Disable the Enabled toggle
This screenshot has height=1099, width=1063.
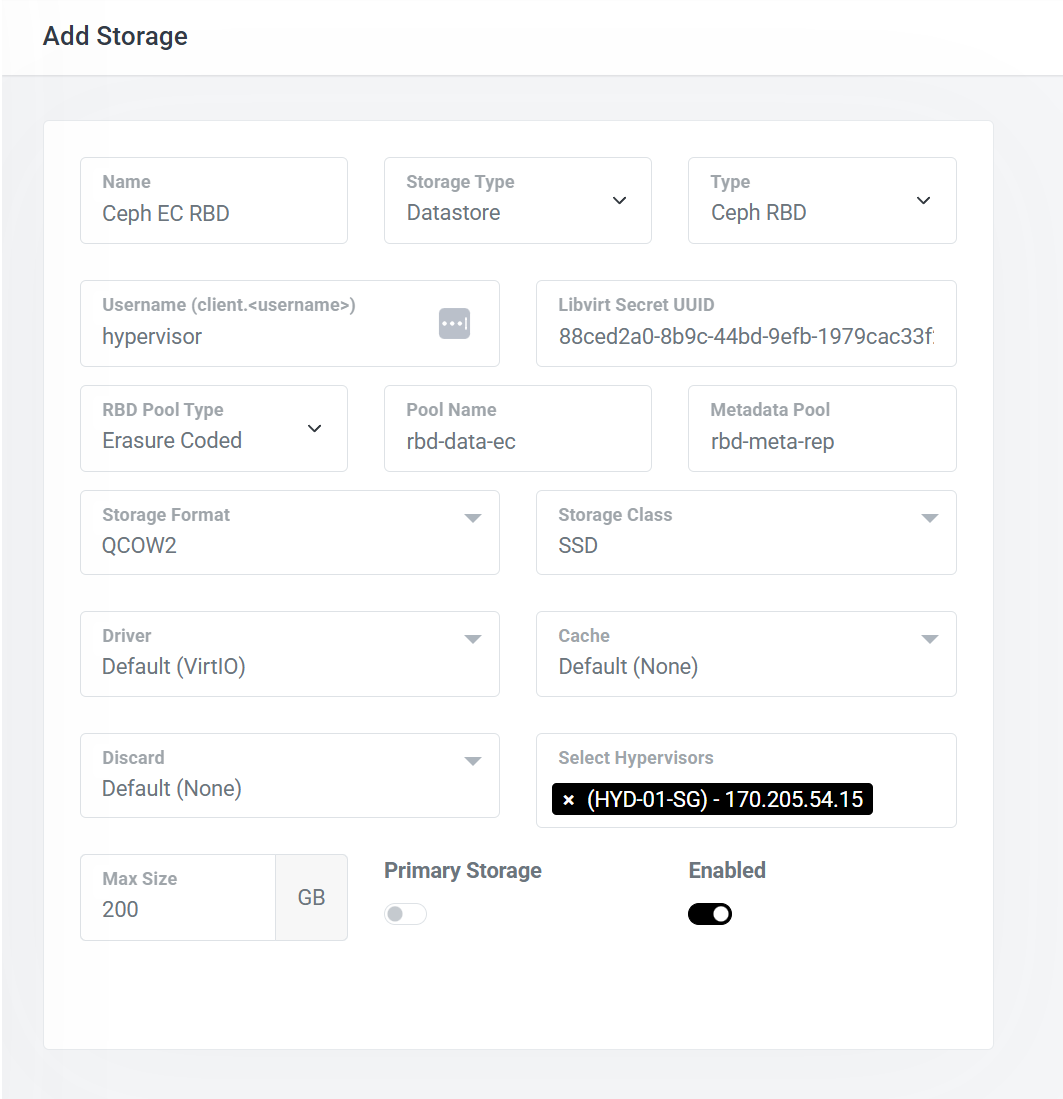pos(710,914)
